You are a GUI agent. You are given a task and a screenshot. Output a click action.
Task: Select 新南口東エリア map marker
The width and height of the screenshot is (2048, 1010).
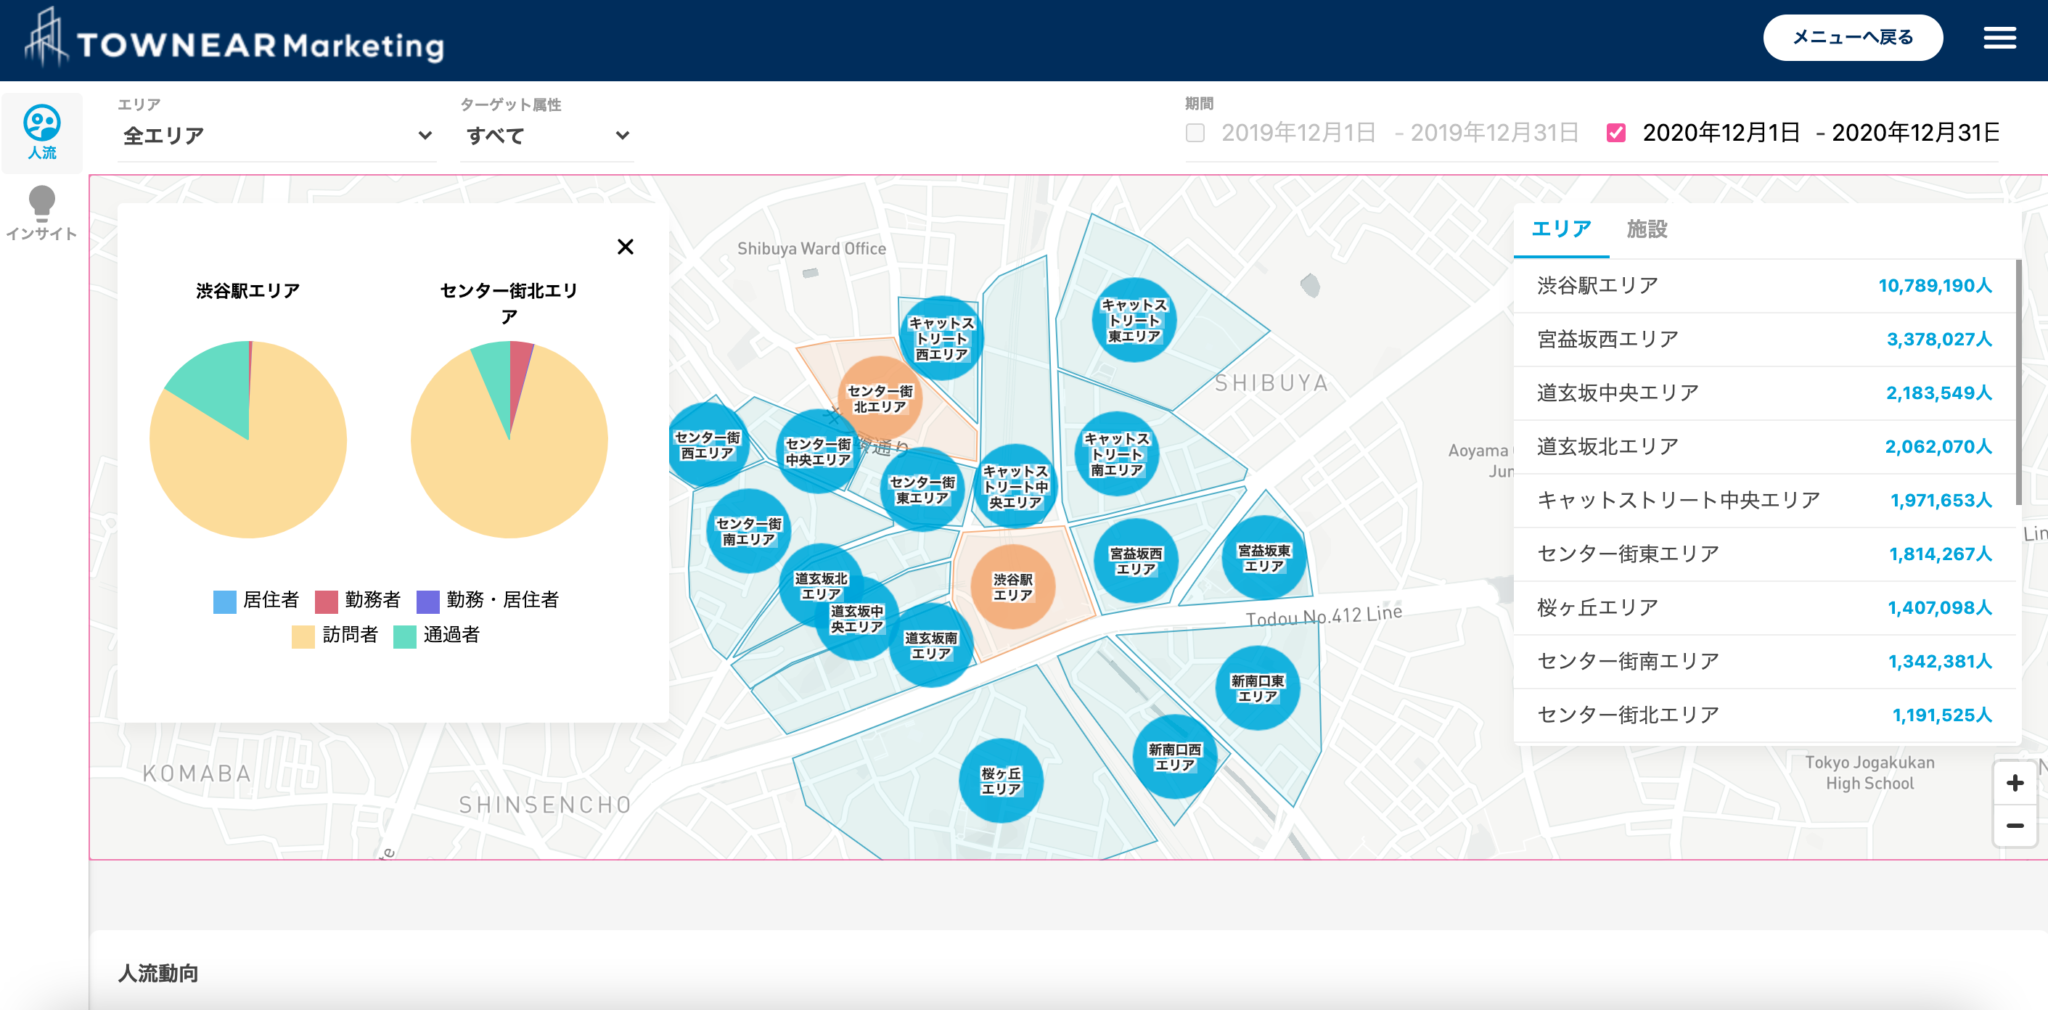pos(1257,688)
